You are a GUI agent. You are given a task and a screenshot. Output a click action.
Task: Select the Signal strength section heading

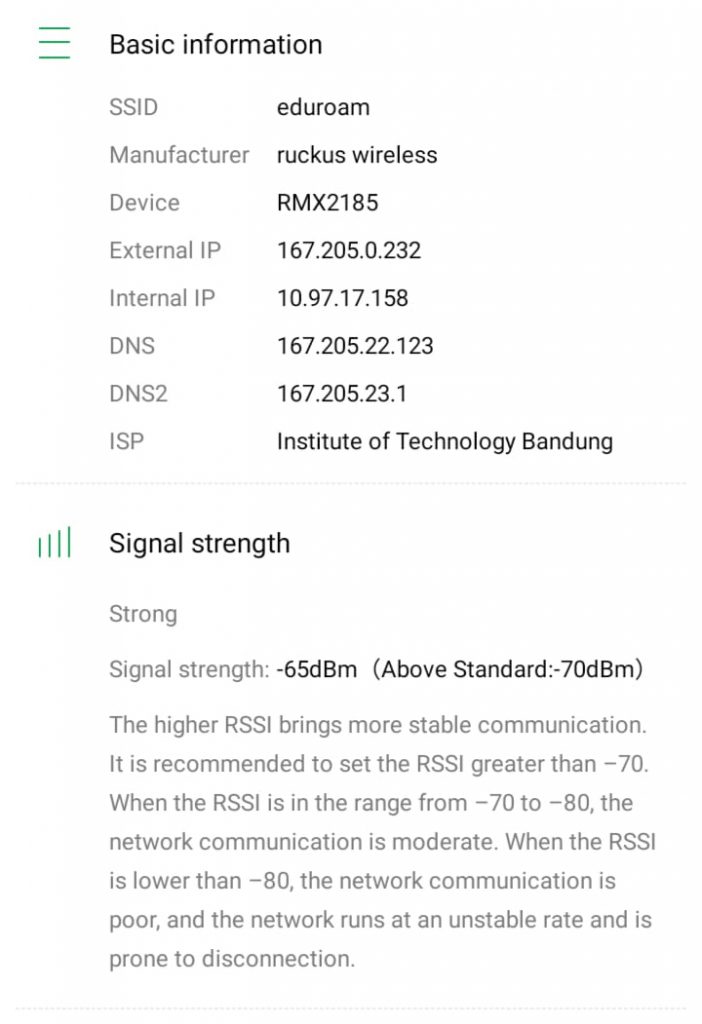199,544
